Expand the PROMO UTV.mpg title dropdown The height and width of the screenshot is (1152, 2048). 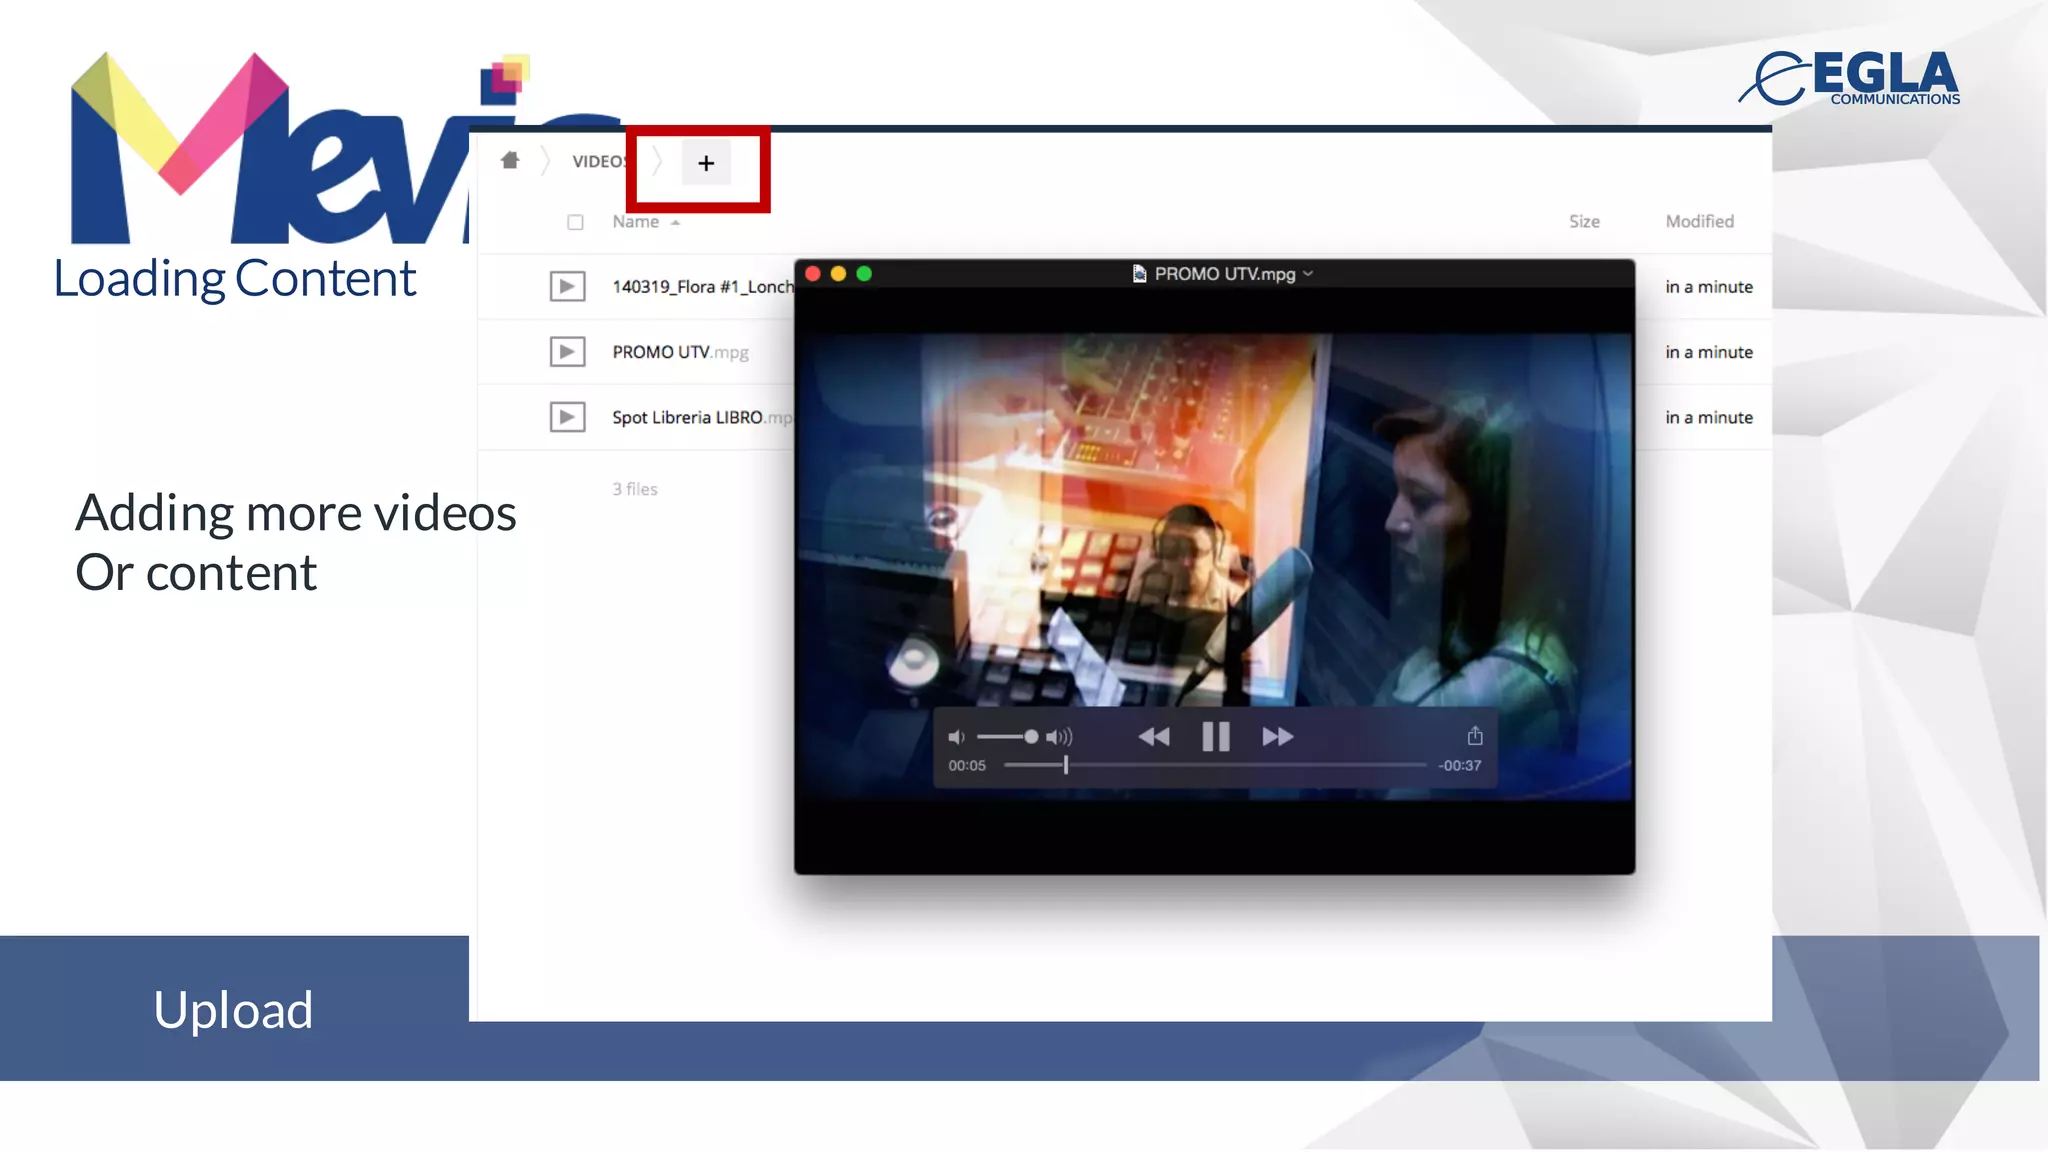[x=1308, y=274]
